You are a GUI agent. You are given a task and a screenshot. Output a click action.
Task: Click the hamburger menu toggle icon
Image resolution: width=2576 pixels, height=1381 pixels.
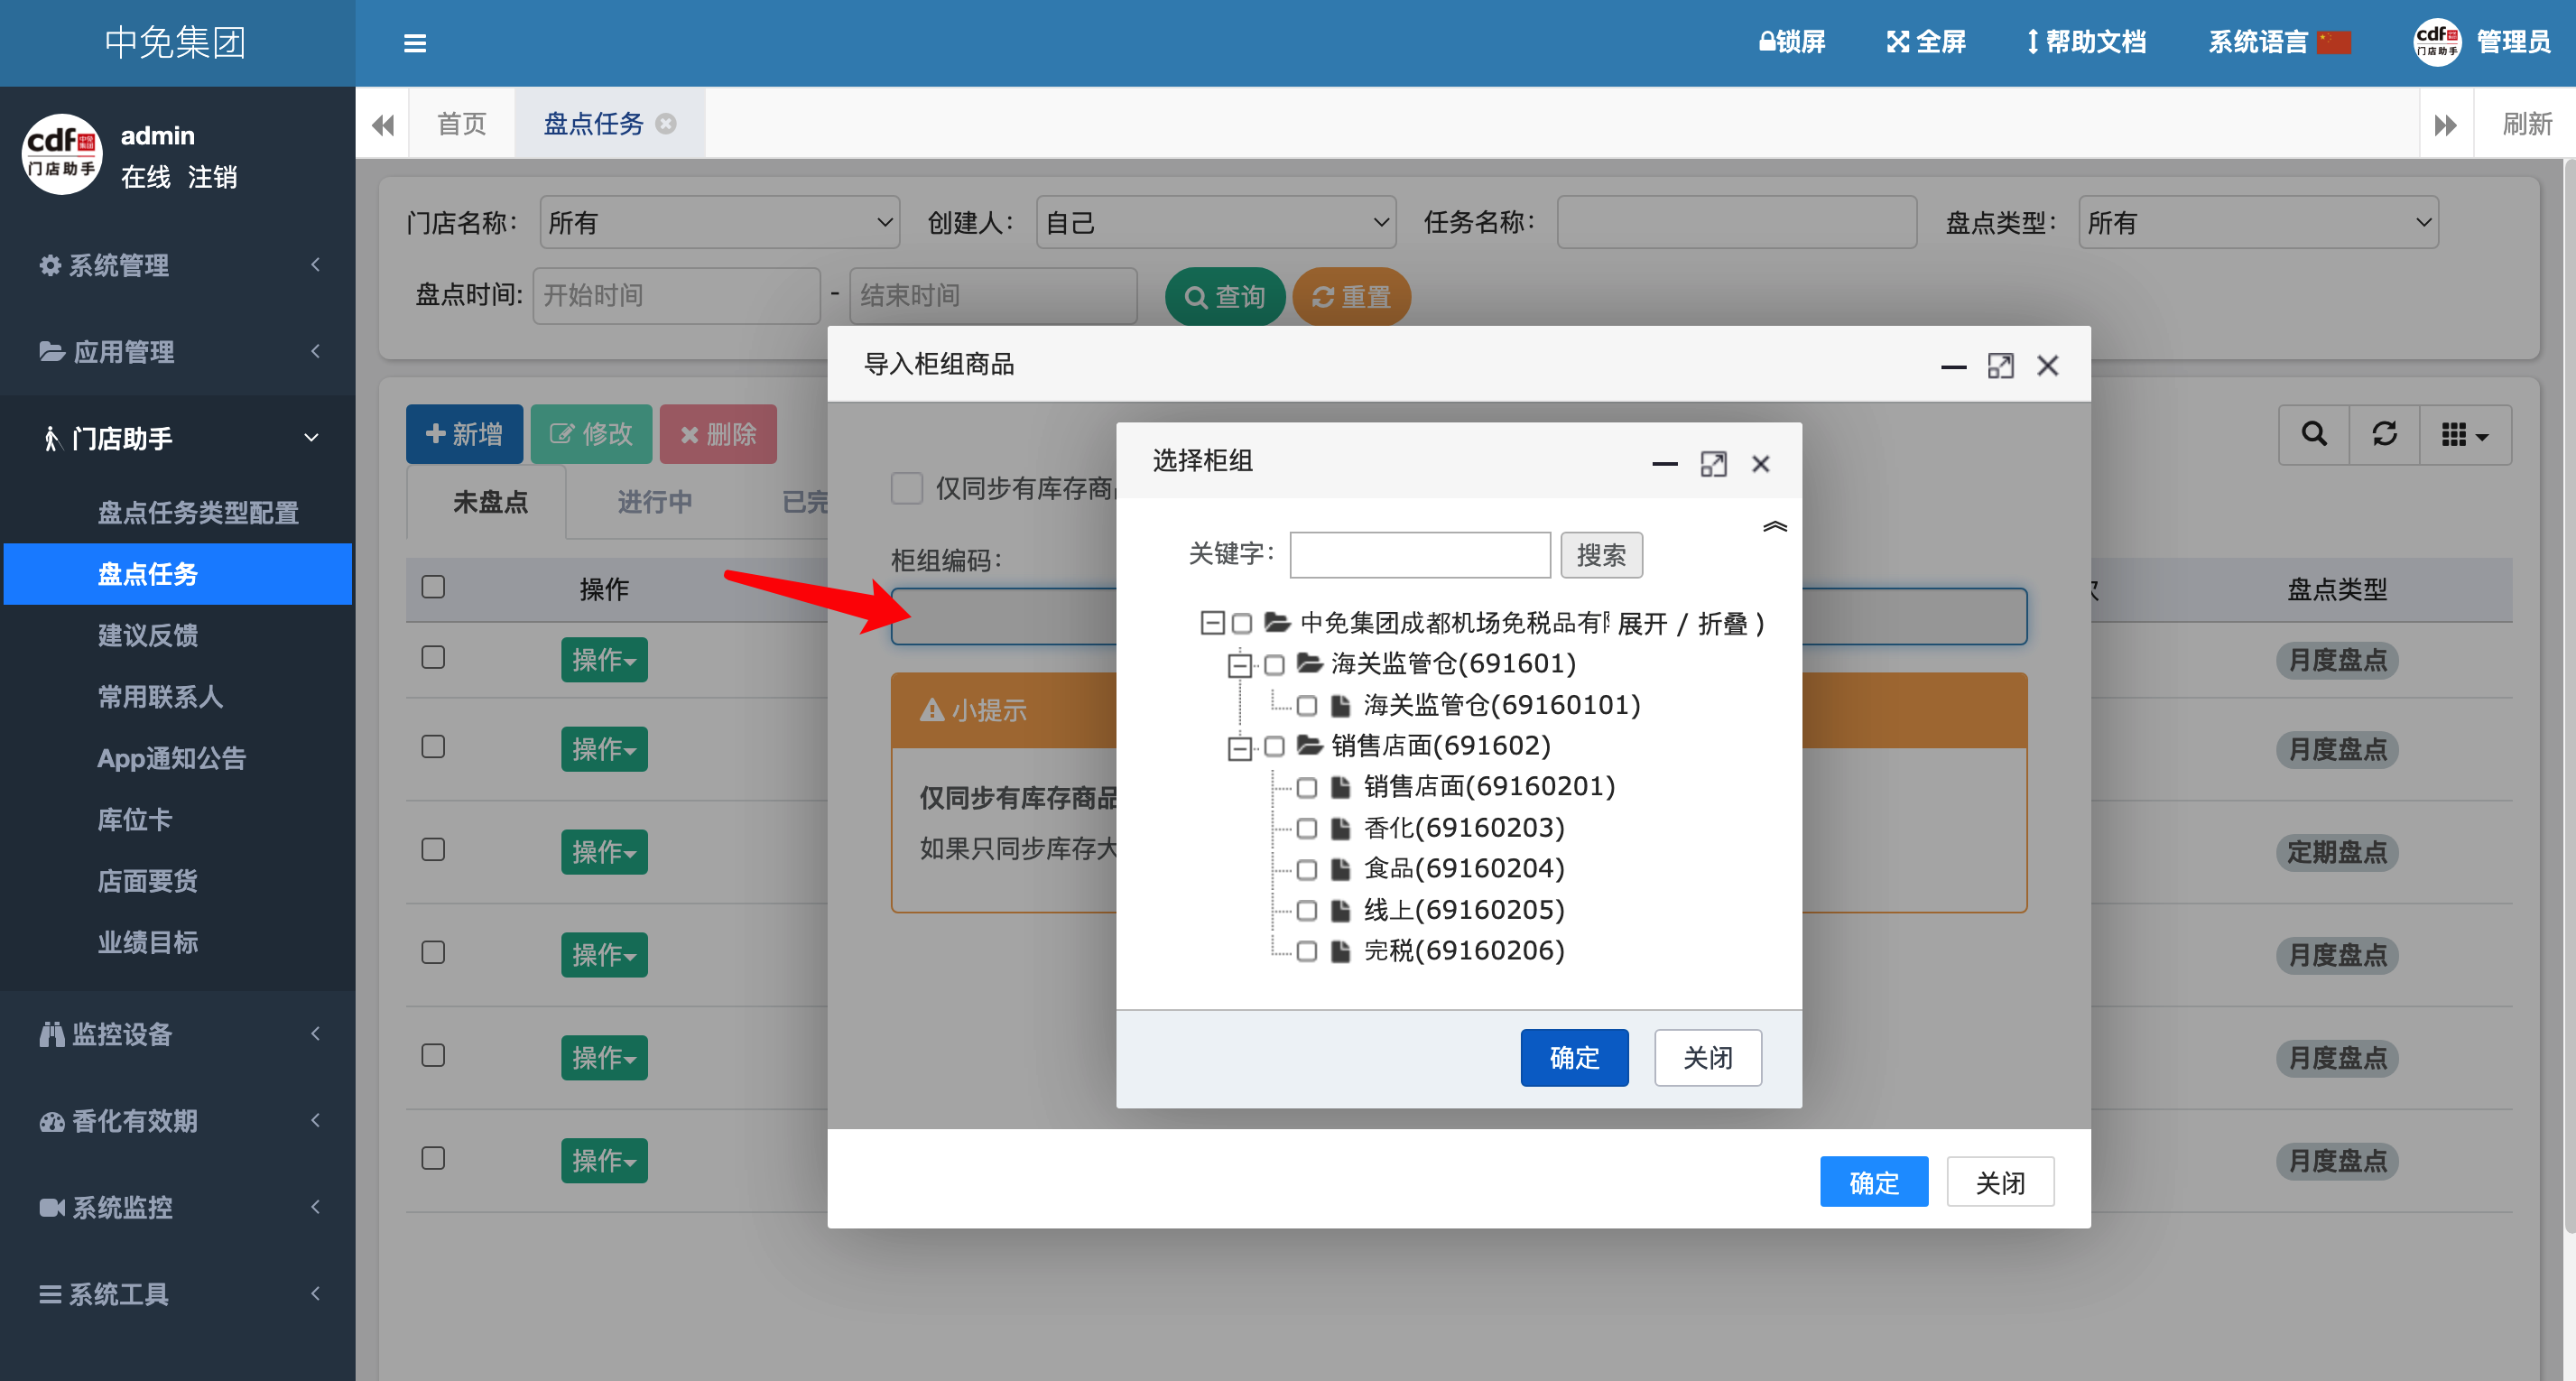pyautogui.click(x=414, y=43)
